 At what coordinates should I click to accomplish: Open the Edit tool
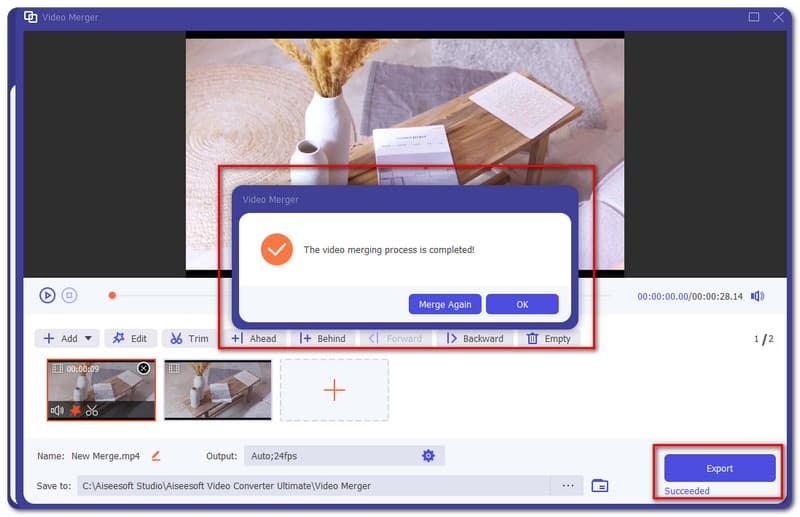click(130, 338)
